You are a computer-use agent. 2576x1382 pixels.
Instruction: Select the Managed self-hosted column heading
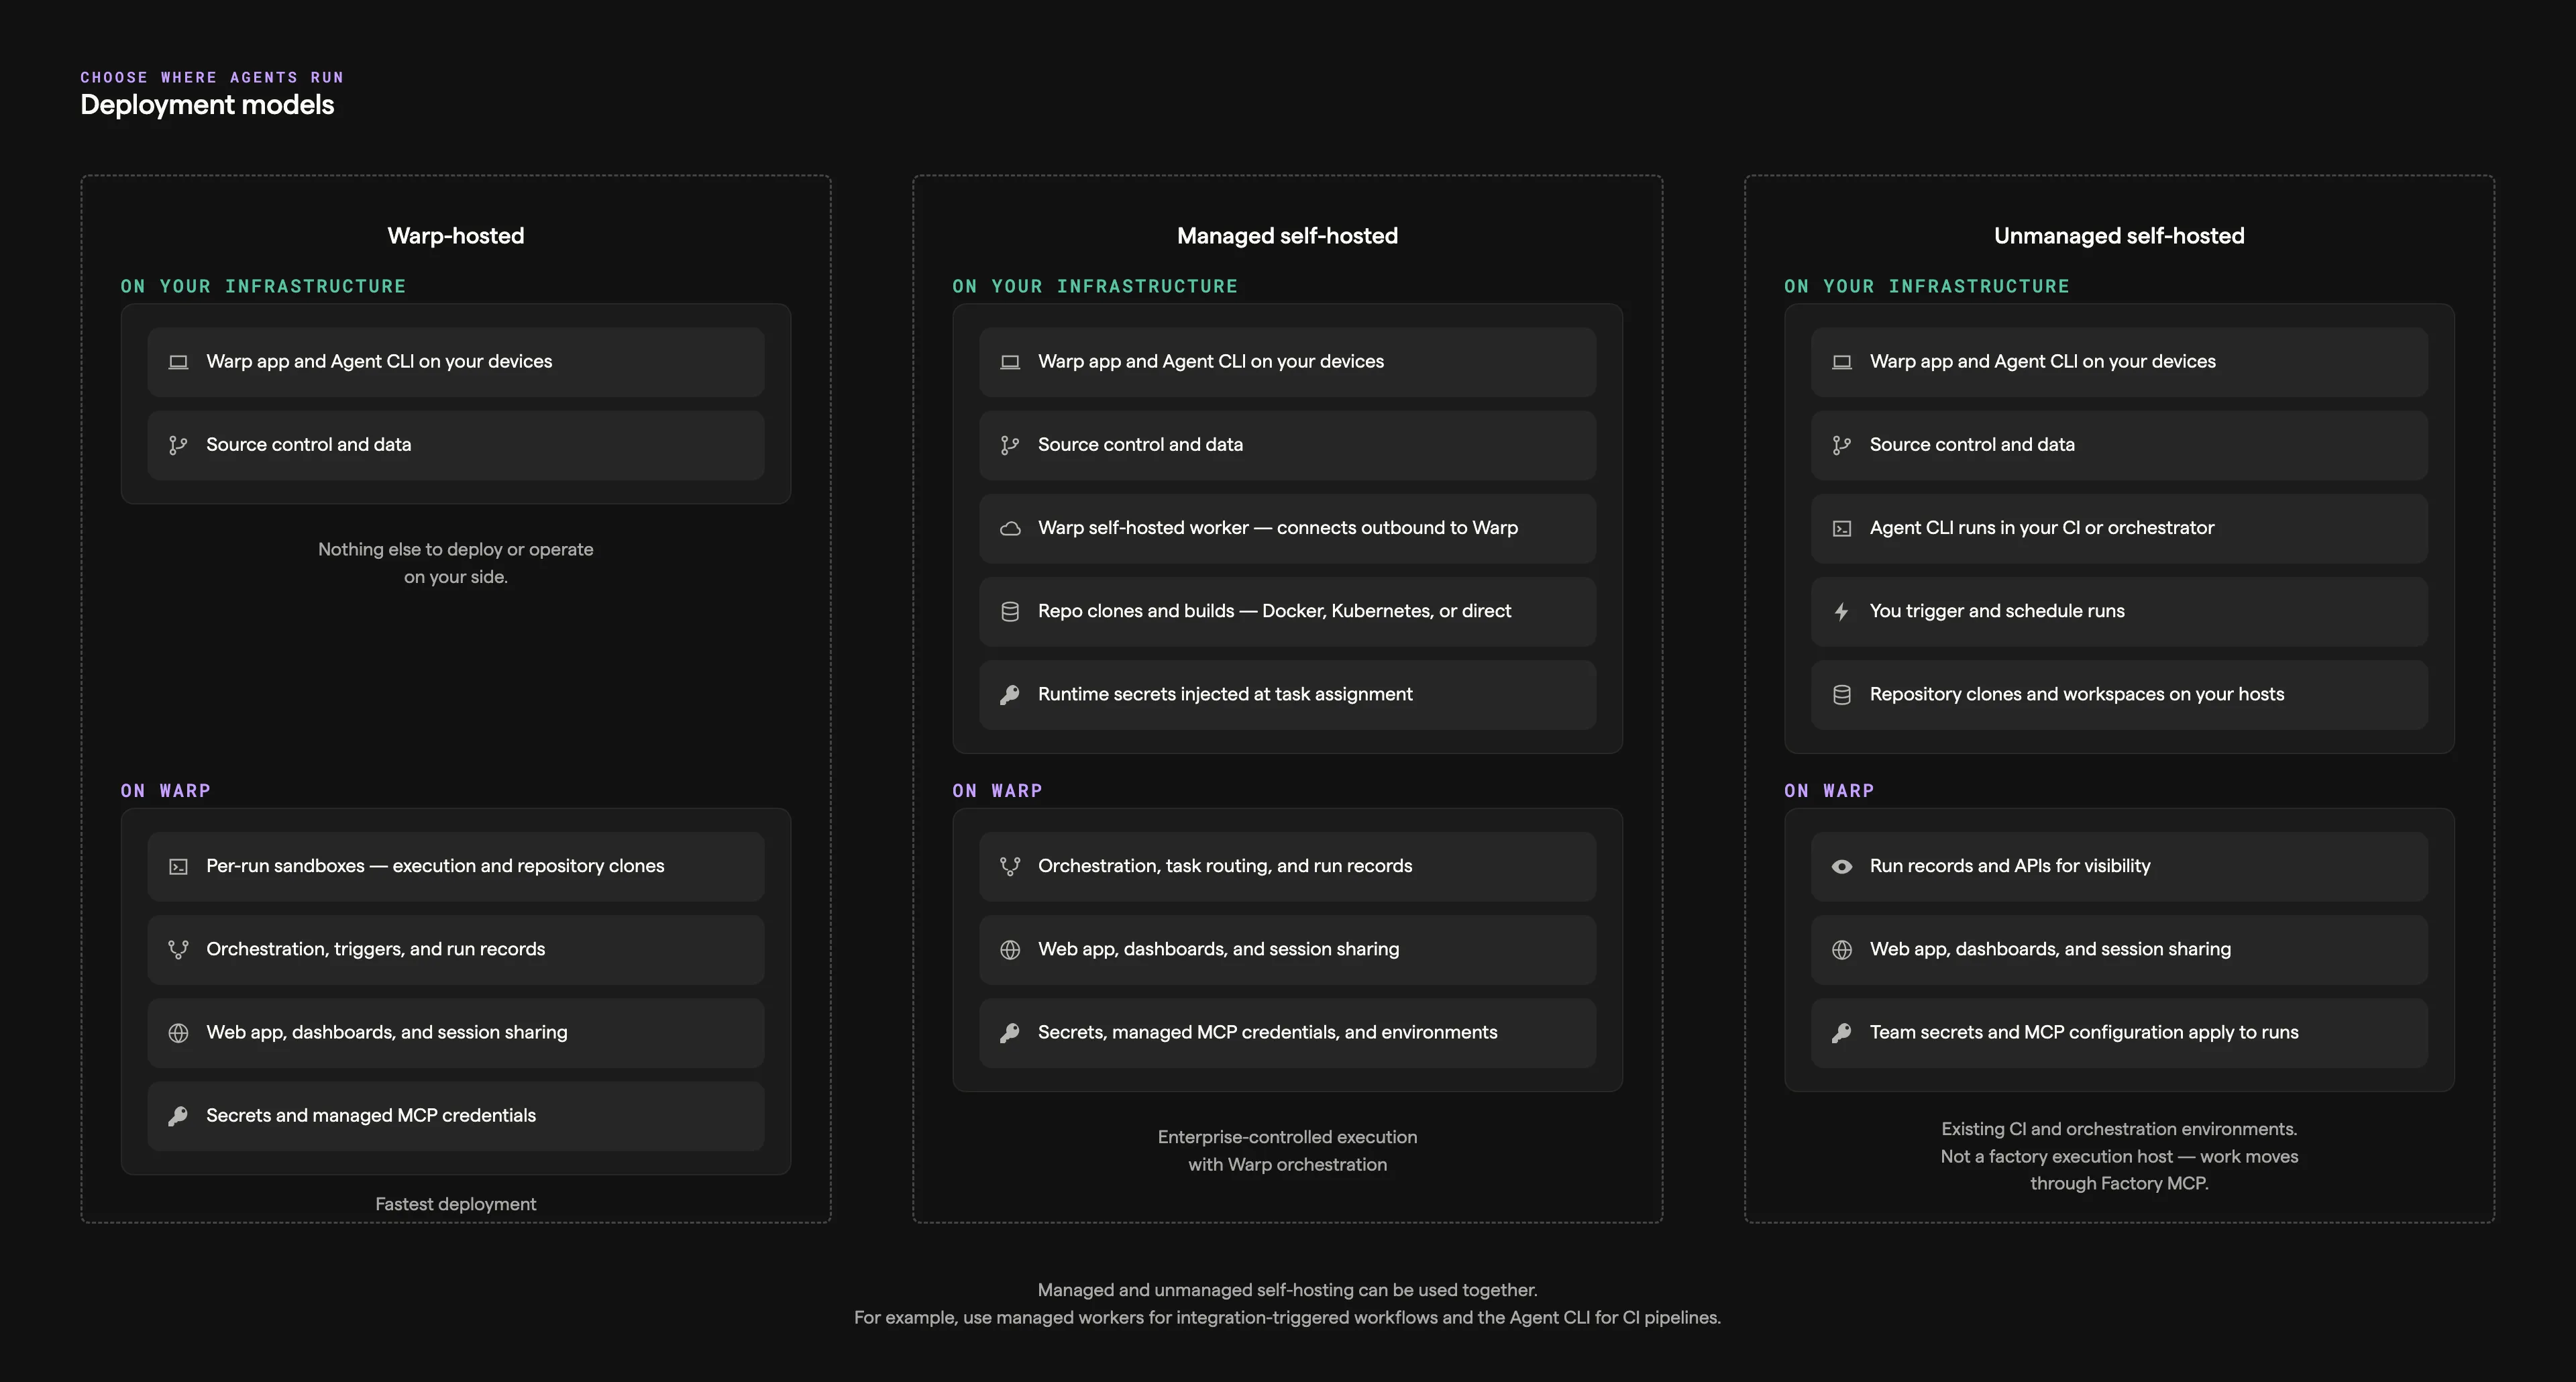click(x=1287, y=236)
